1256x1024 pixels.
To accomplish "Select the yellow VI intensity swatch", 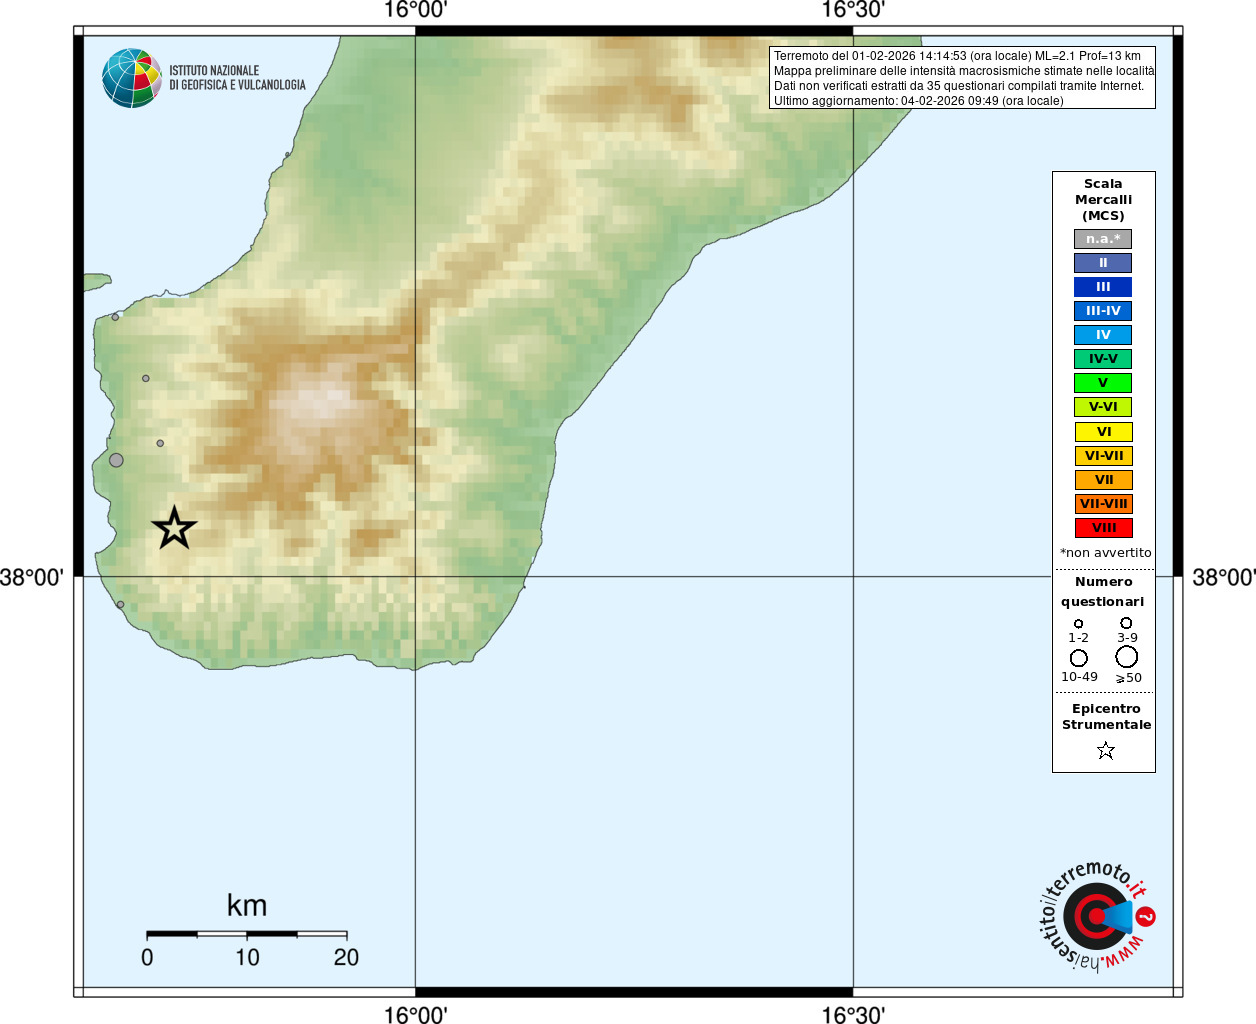I will click(x=1103, y=432).
